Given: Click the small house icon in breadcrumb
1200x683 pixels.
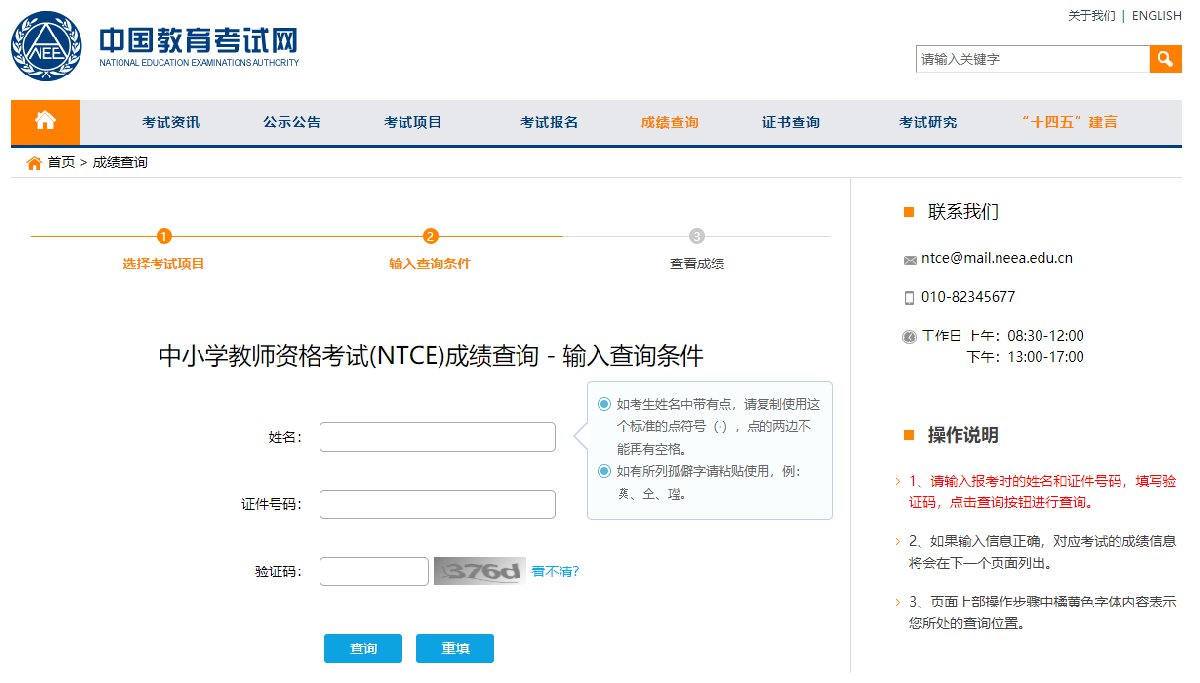Looking at the screenshot, I should (35, 163).
